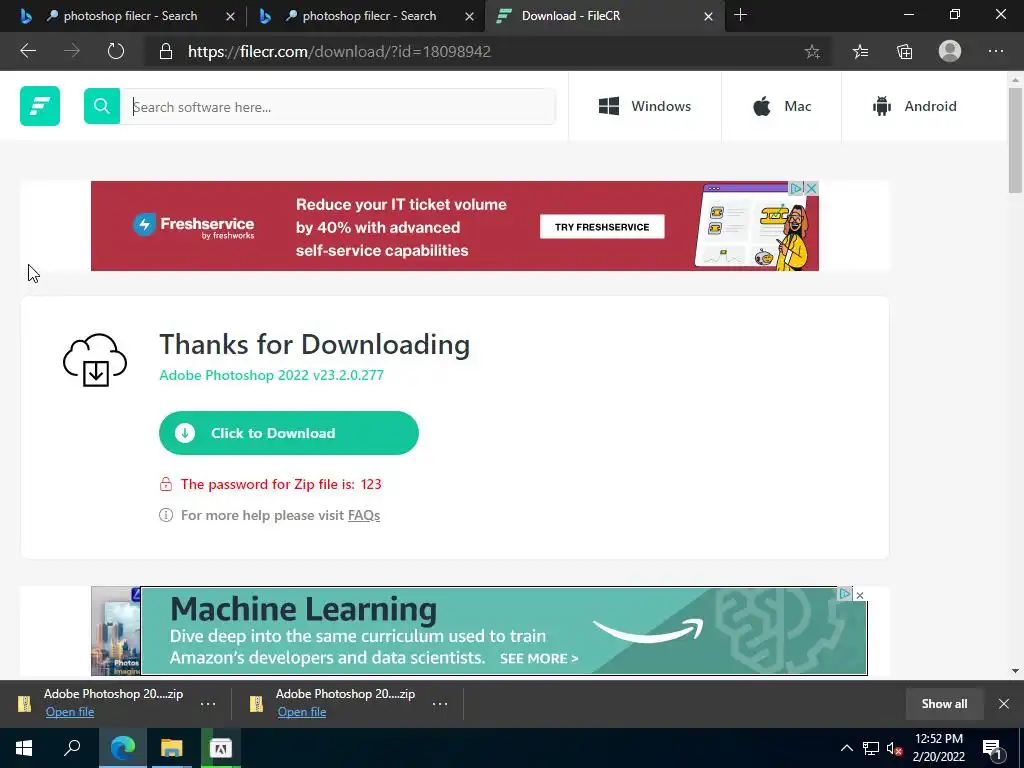
Task: Click the scrollbar down arrow
Action: tap(1015, 671)
